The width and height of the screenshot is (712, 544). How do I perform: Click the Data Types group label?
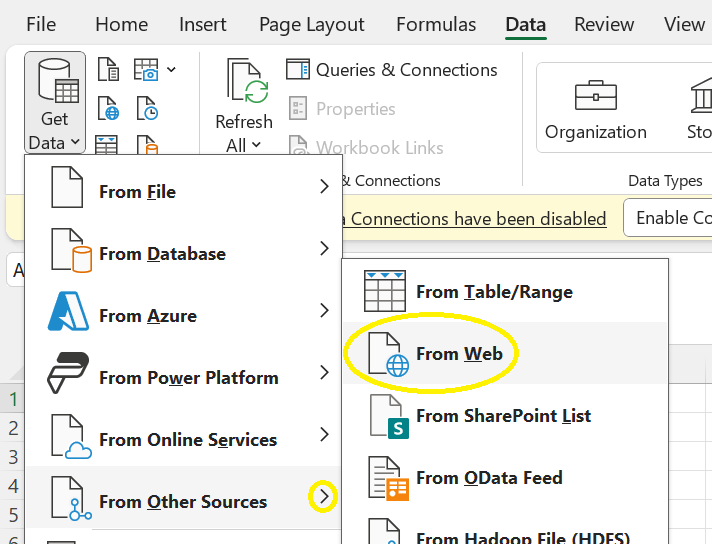(x=665, y=181)
